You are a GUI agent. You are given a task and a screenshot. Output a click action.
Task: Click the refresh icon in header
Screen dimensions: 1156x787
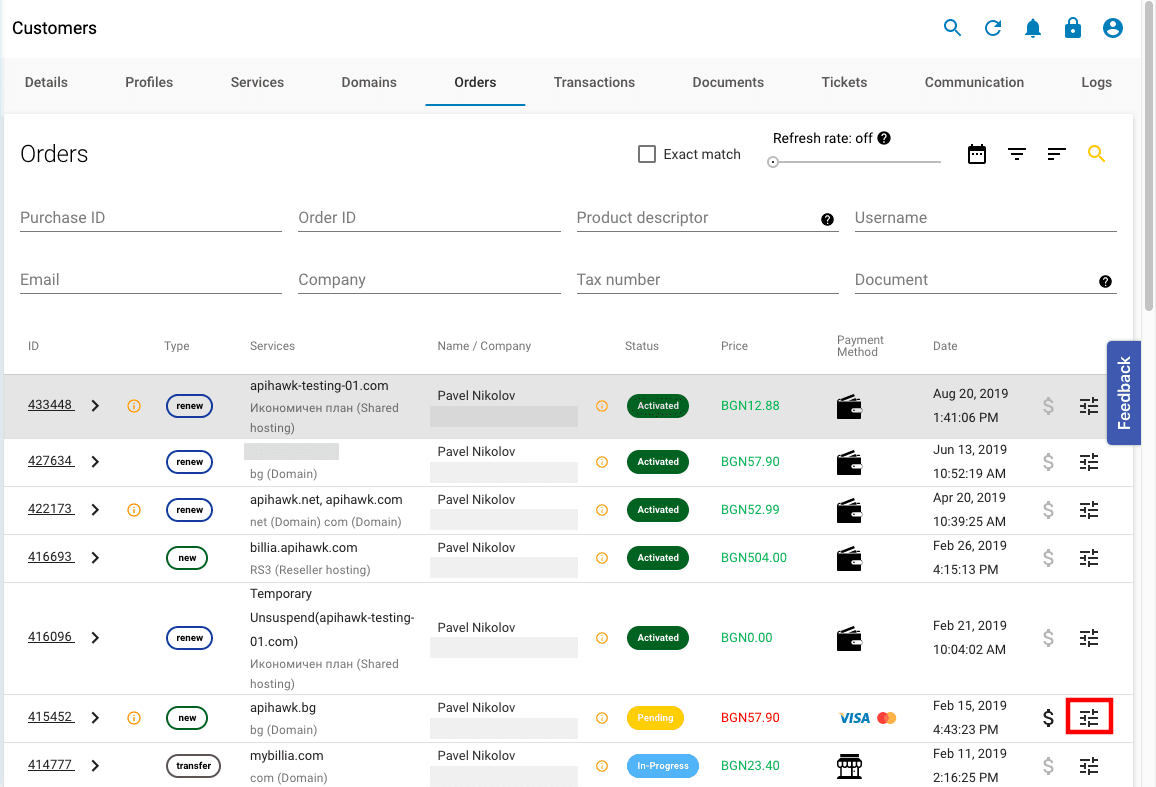[x=993, y=28]
